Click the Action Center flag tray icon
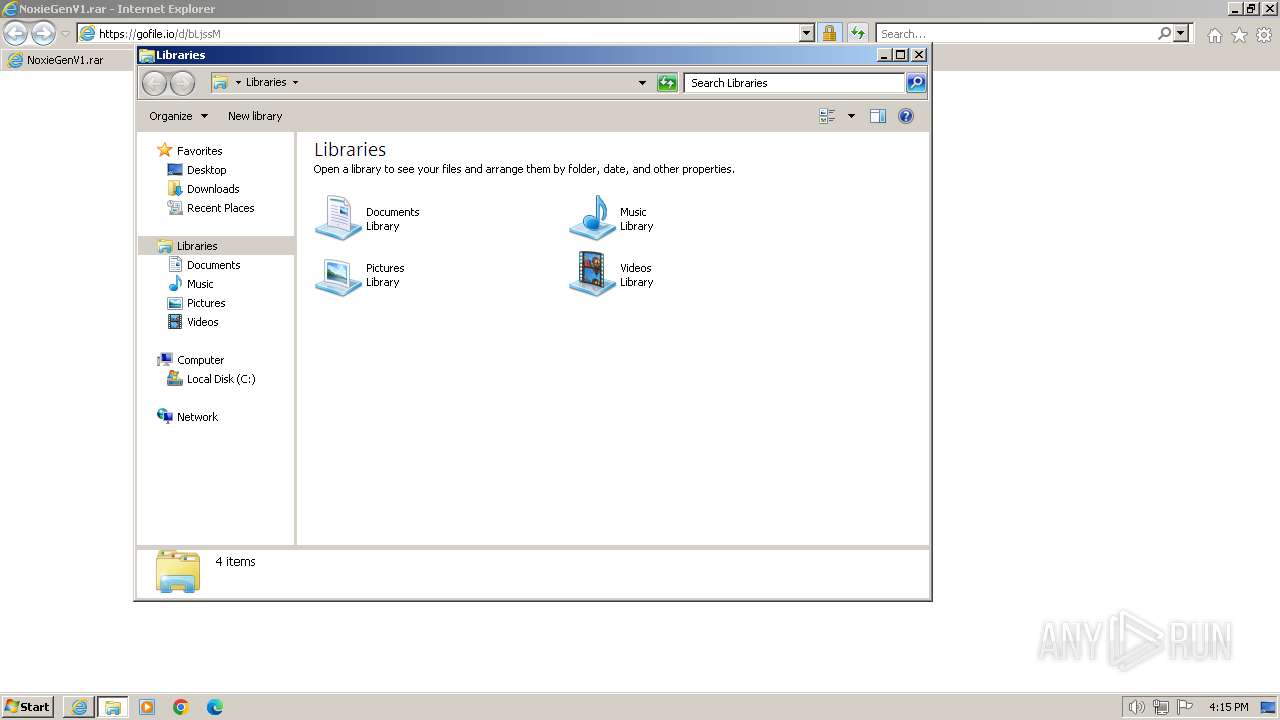Viewport: 1280px width, 720px height. (x=1184, y=707)
